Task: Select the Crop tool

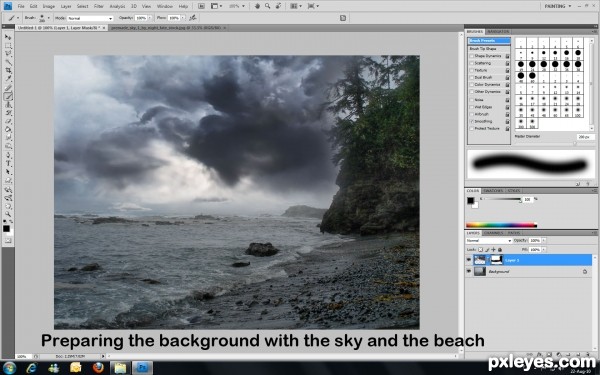Action: (8, 71)
